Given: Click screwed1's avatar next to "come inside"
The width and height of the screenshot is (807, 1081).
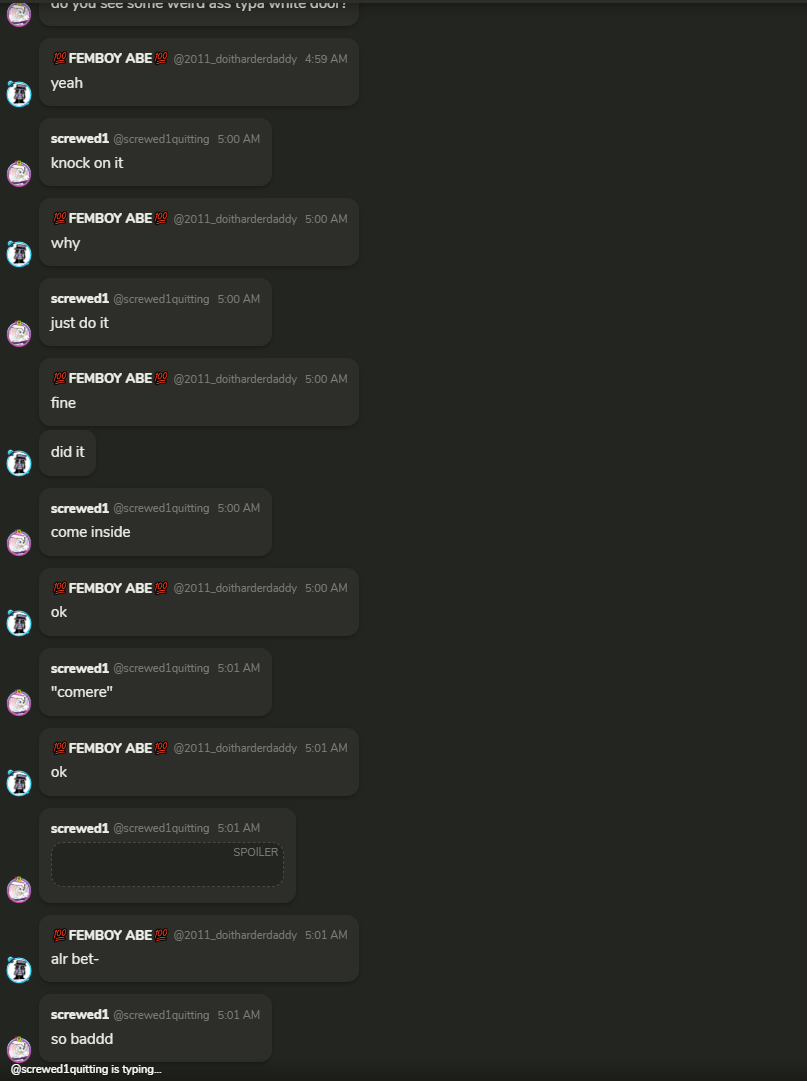Looking at the screenshot, I should pos(19,543).
